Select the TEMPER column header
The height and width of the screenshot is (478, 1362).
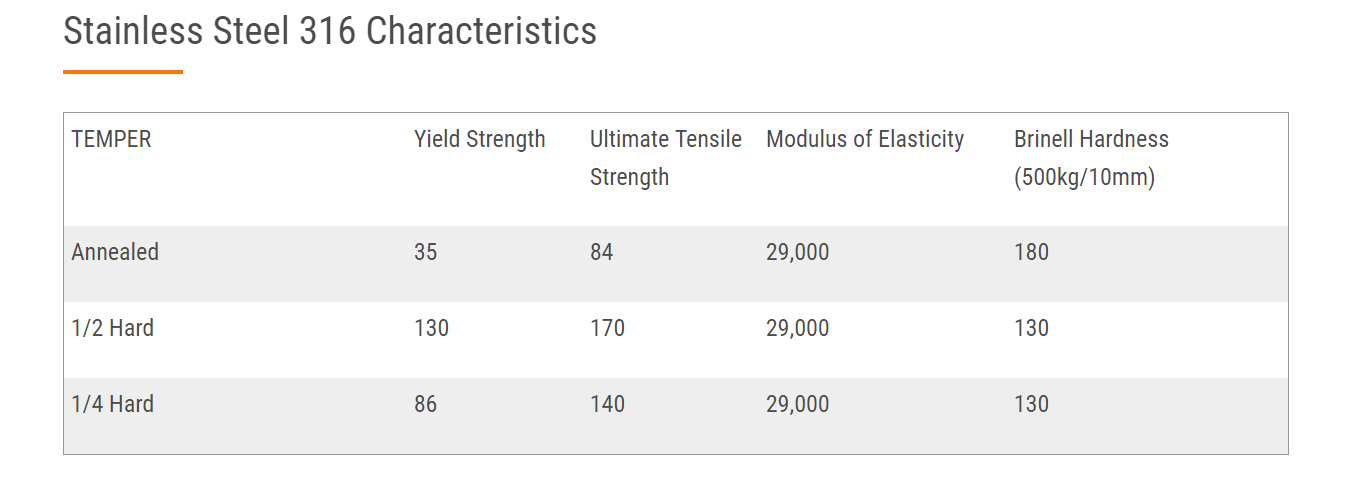[112, 140]
